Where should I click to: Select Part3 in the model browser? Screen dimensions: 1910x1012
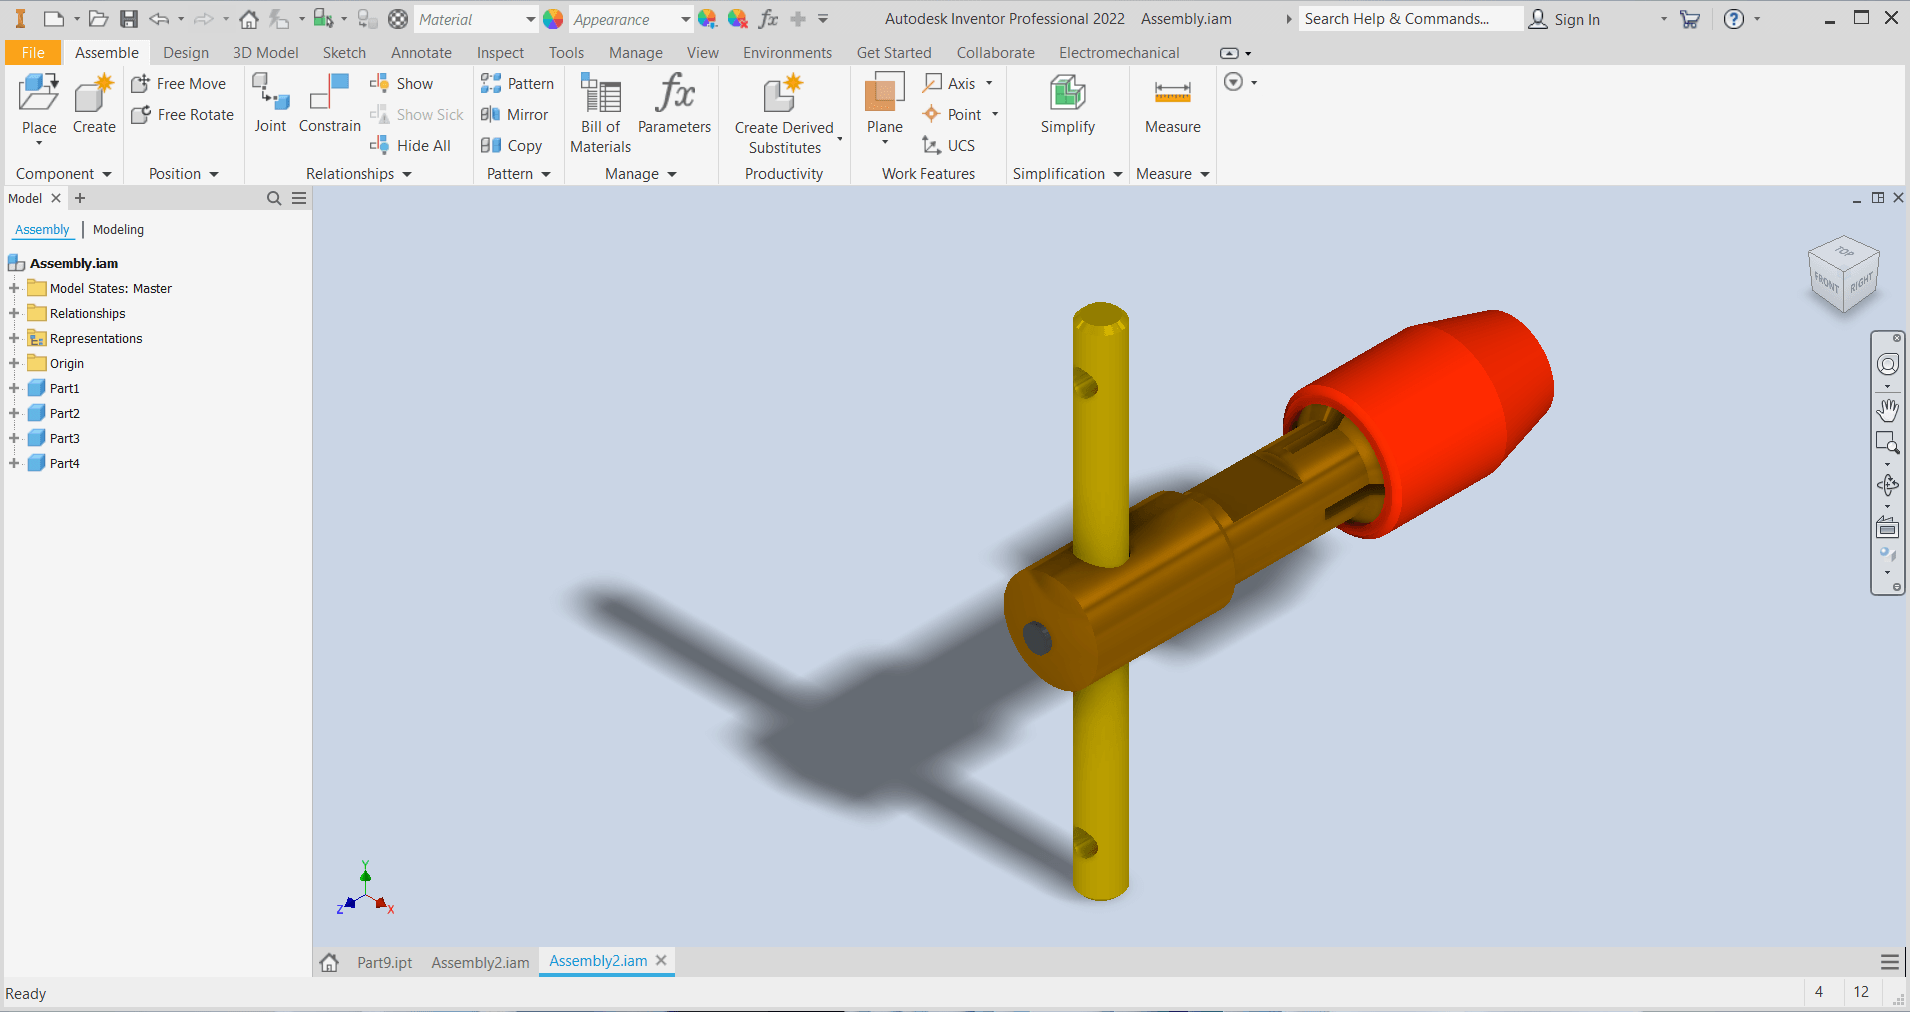point(65,438)
